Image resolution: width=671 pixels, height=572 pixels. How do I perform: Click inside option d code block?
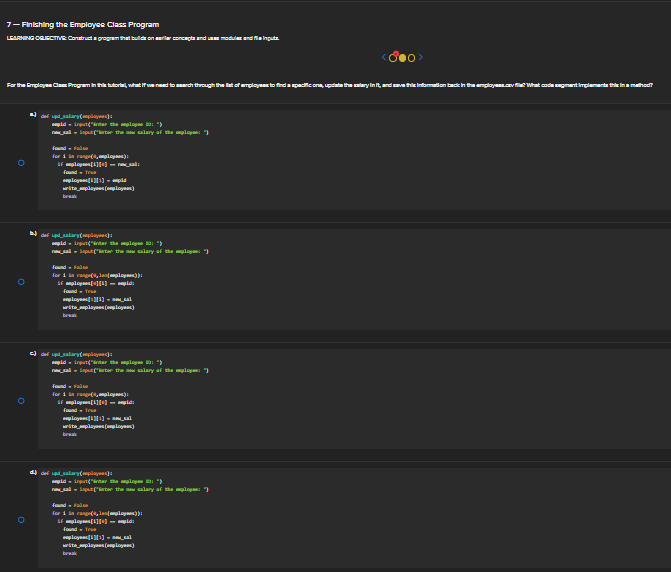(354, 518)
